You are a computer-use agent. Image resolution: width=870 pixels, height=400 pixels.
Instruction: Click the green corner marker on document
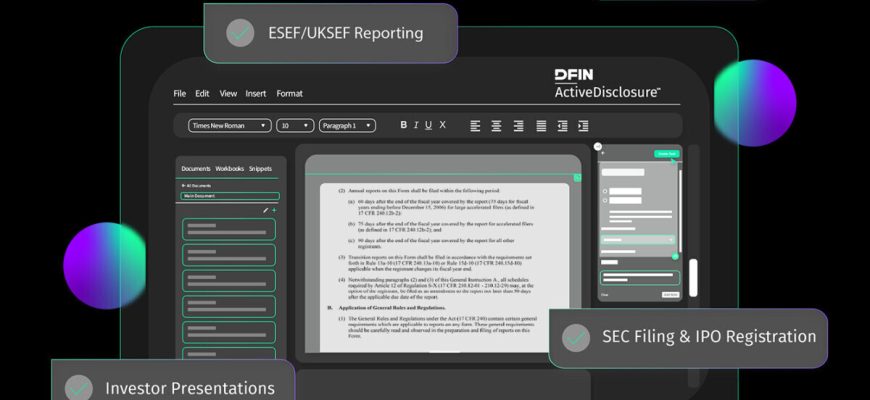[x=577, y=178]
